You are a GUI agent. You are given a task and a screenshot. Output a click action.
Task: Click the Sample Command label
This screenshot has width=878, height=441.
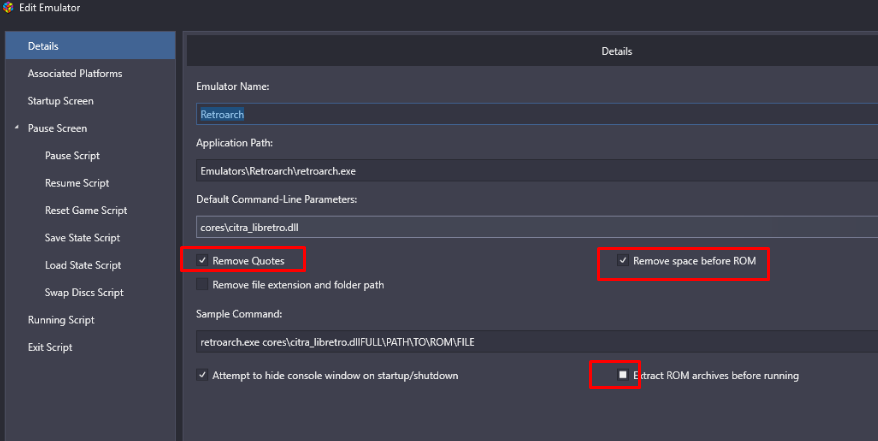point(239,314)
